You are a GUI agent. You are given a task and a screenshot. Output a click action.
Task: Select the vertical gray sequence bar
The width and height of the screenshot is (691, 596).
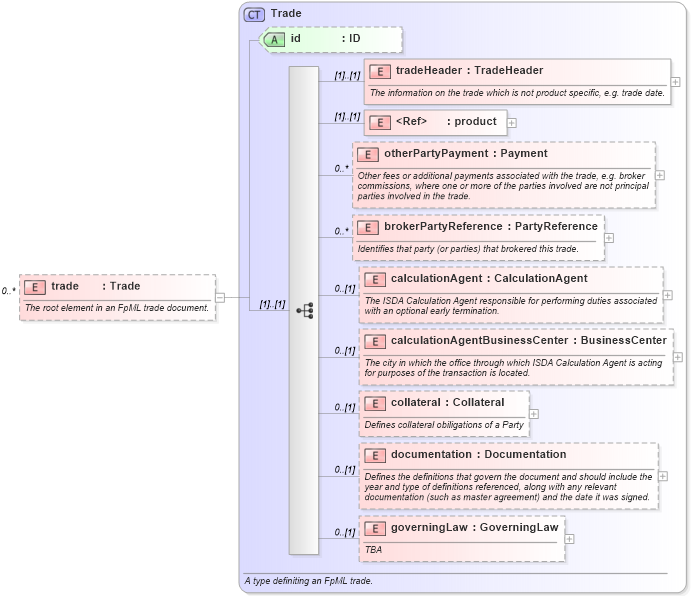click(x=304, y=310)
